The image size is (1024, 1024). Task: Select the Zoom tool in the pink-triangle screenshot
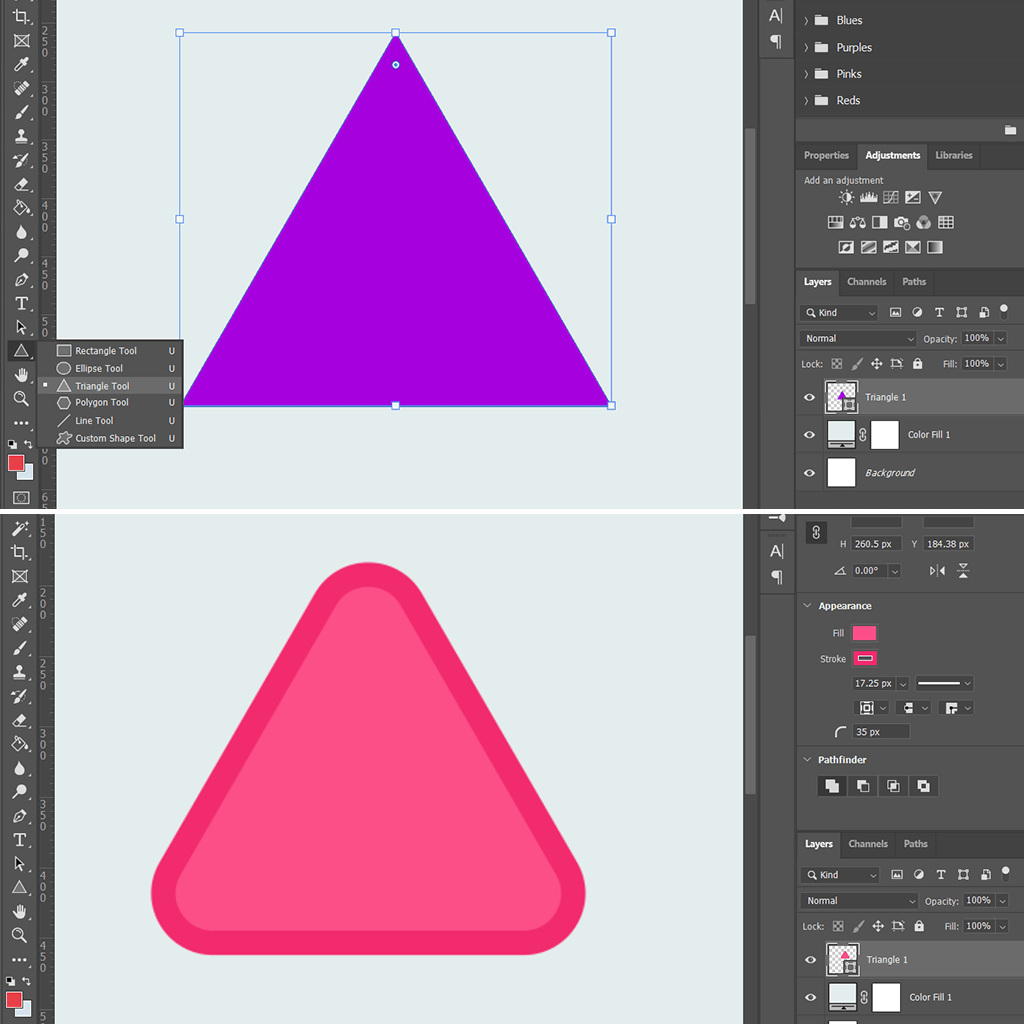click(20, 935)
